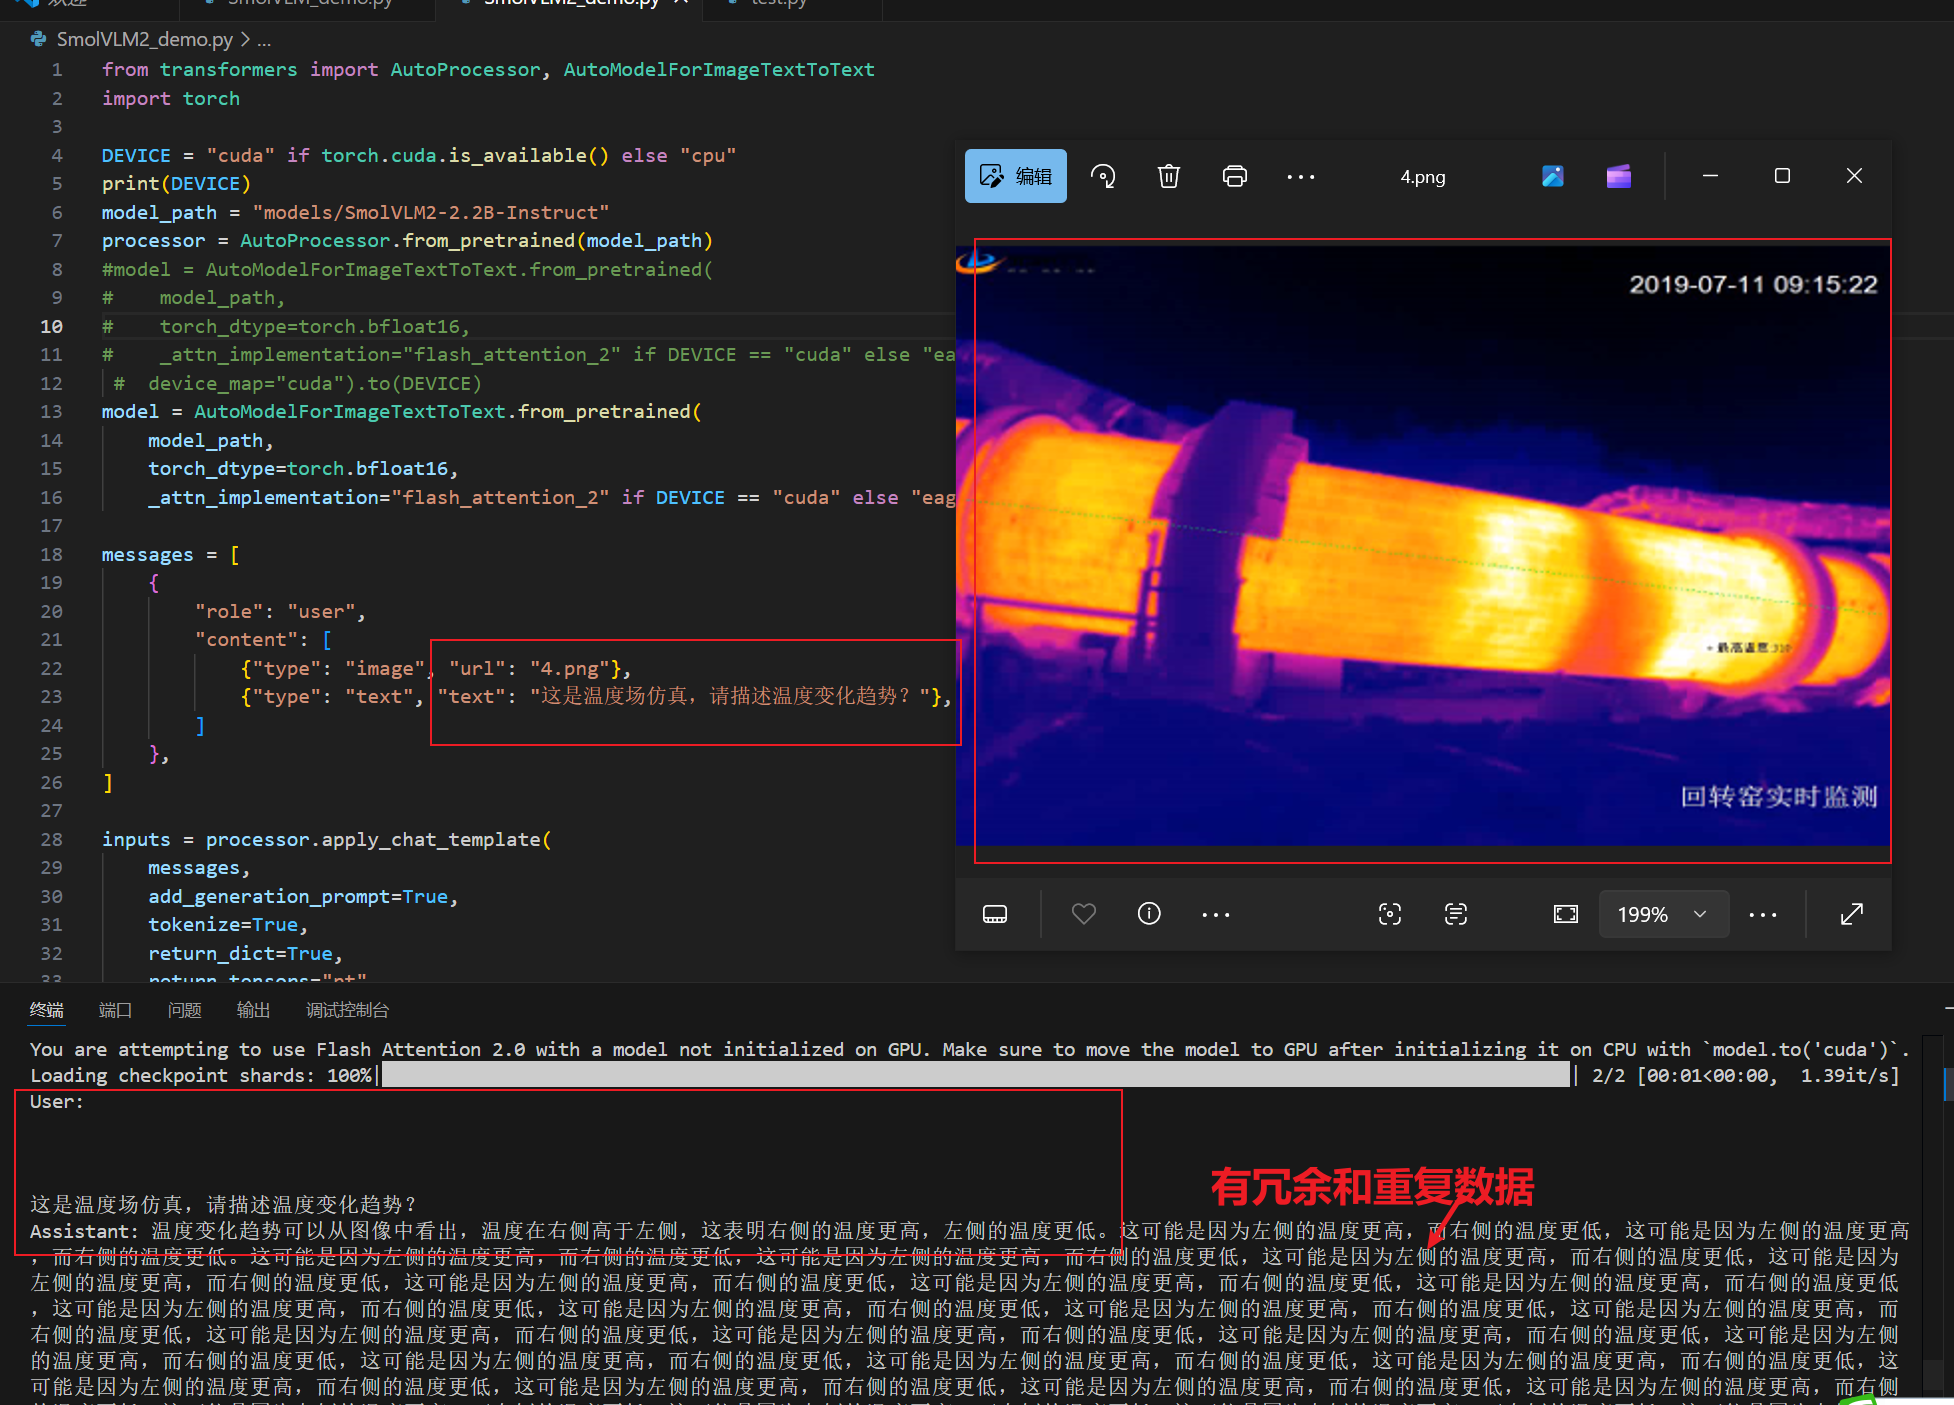Open the image info panel
The width and height of the screenshot is (1954, 1405).
(x=1149, y=914)
